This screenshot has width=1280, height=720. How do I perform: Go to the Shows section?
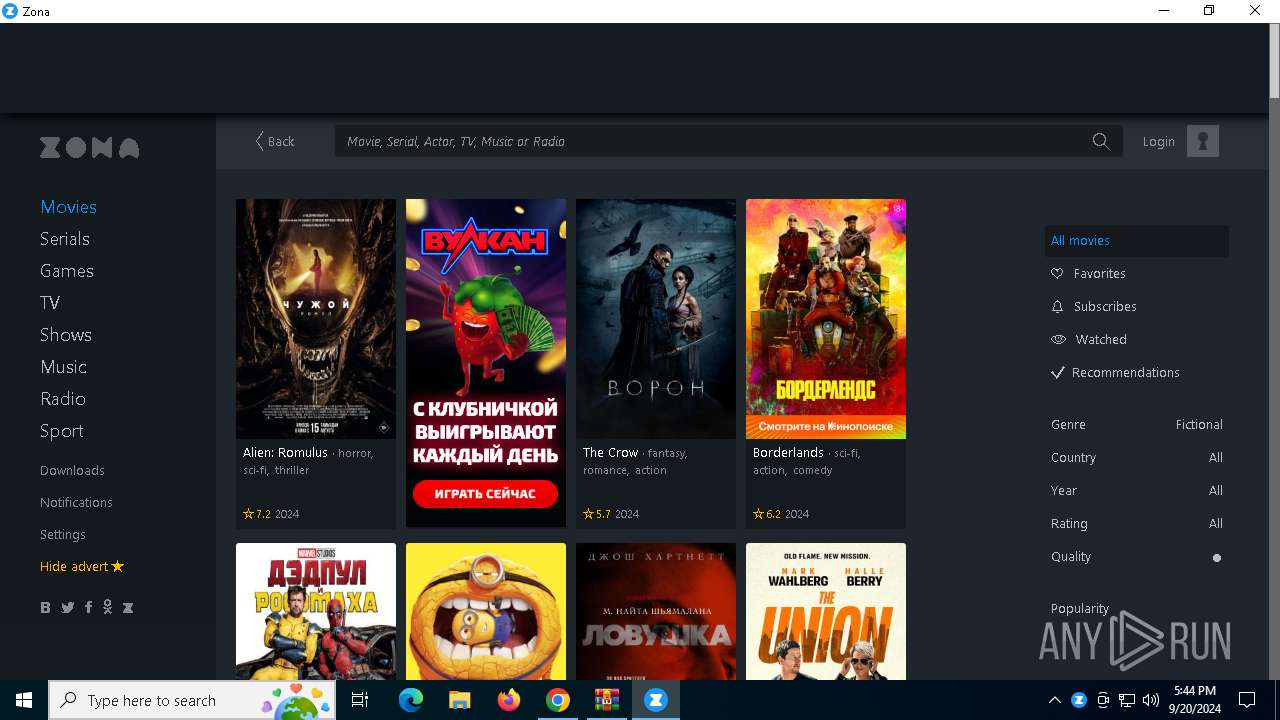pos(66,335)
